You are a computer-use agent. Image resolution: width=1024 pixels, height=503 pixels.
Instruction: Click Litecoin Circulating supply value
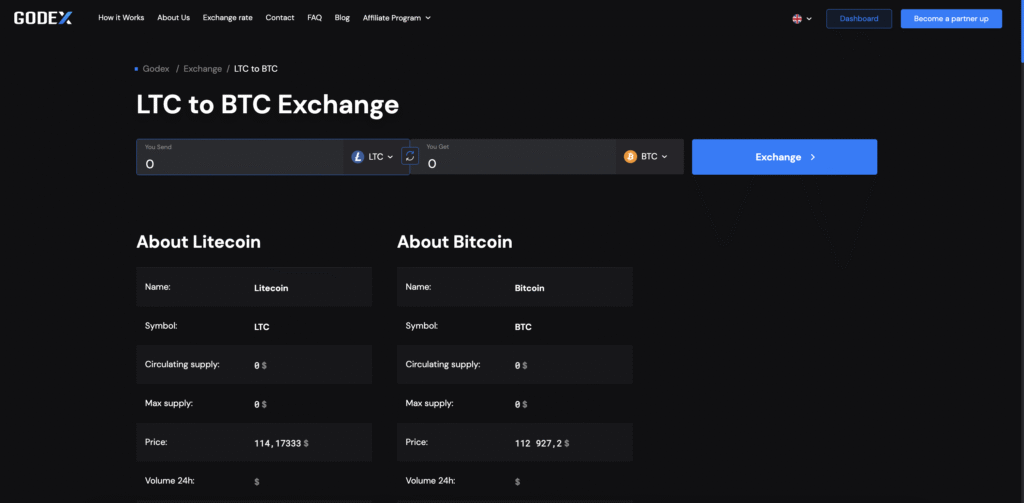(x=260, y=366)
